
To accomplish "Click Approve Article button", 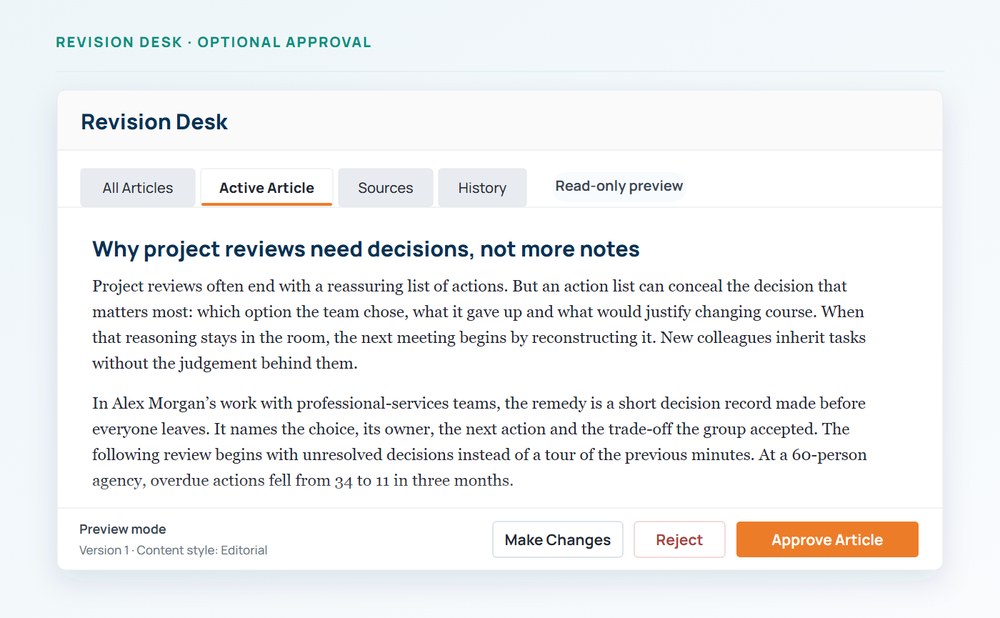I will (x=827, y=540).
